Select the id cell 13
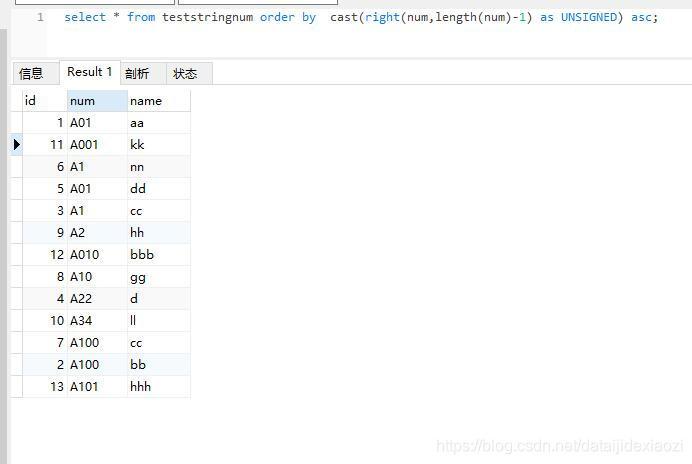 (x=45, y=386)
